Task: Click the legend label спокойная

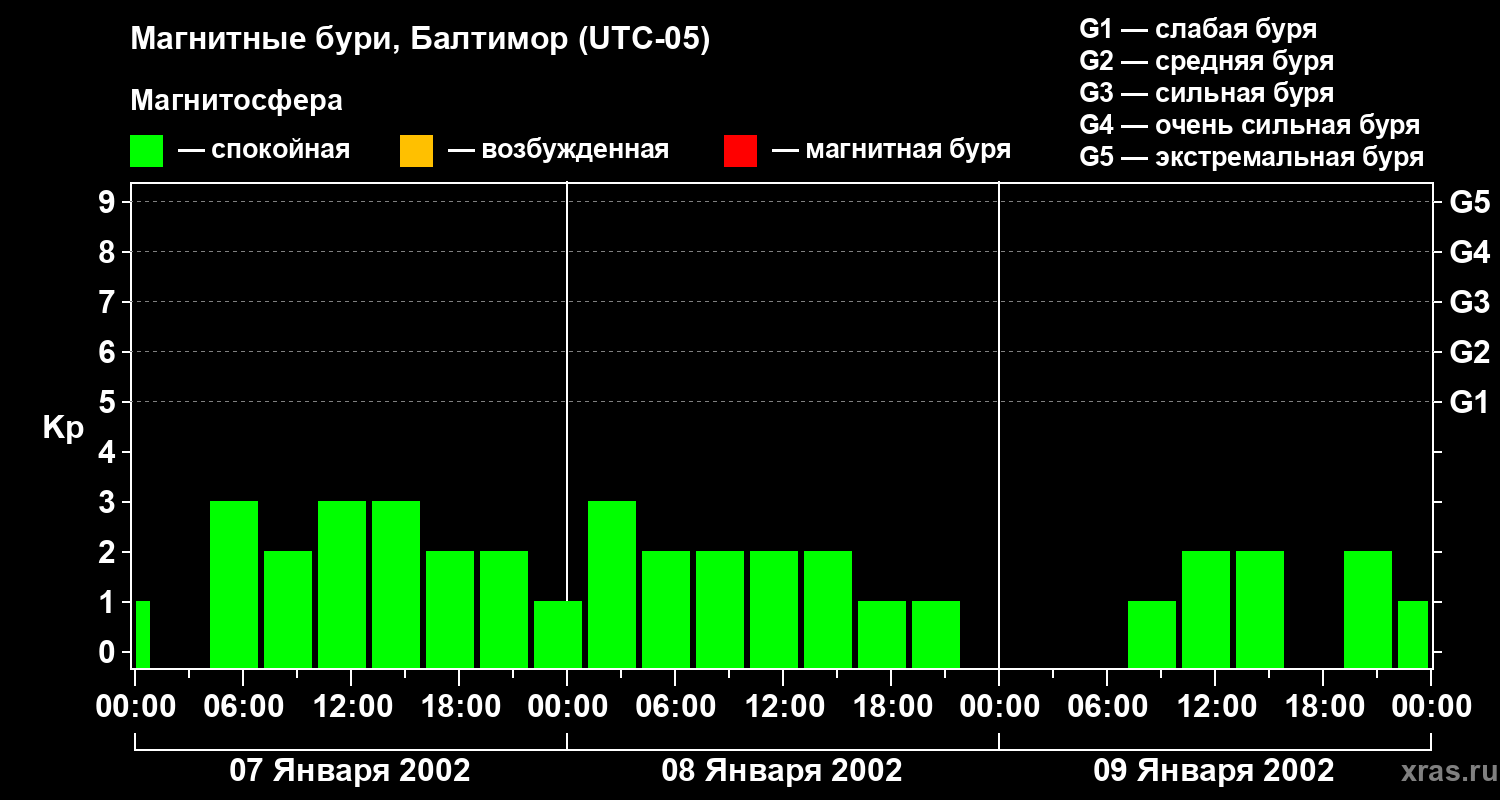Action: click(281, 150)
